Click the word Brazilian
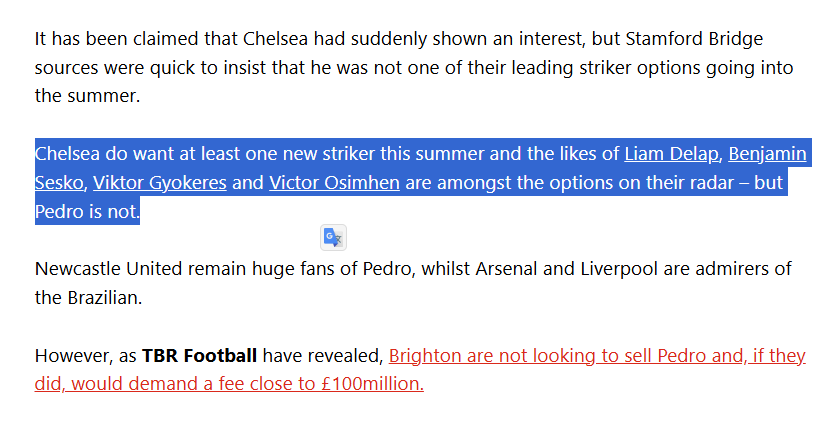This screenshot has height=428, width=832. pos(105,298)
